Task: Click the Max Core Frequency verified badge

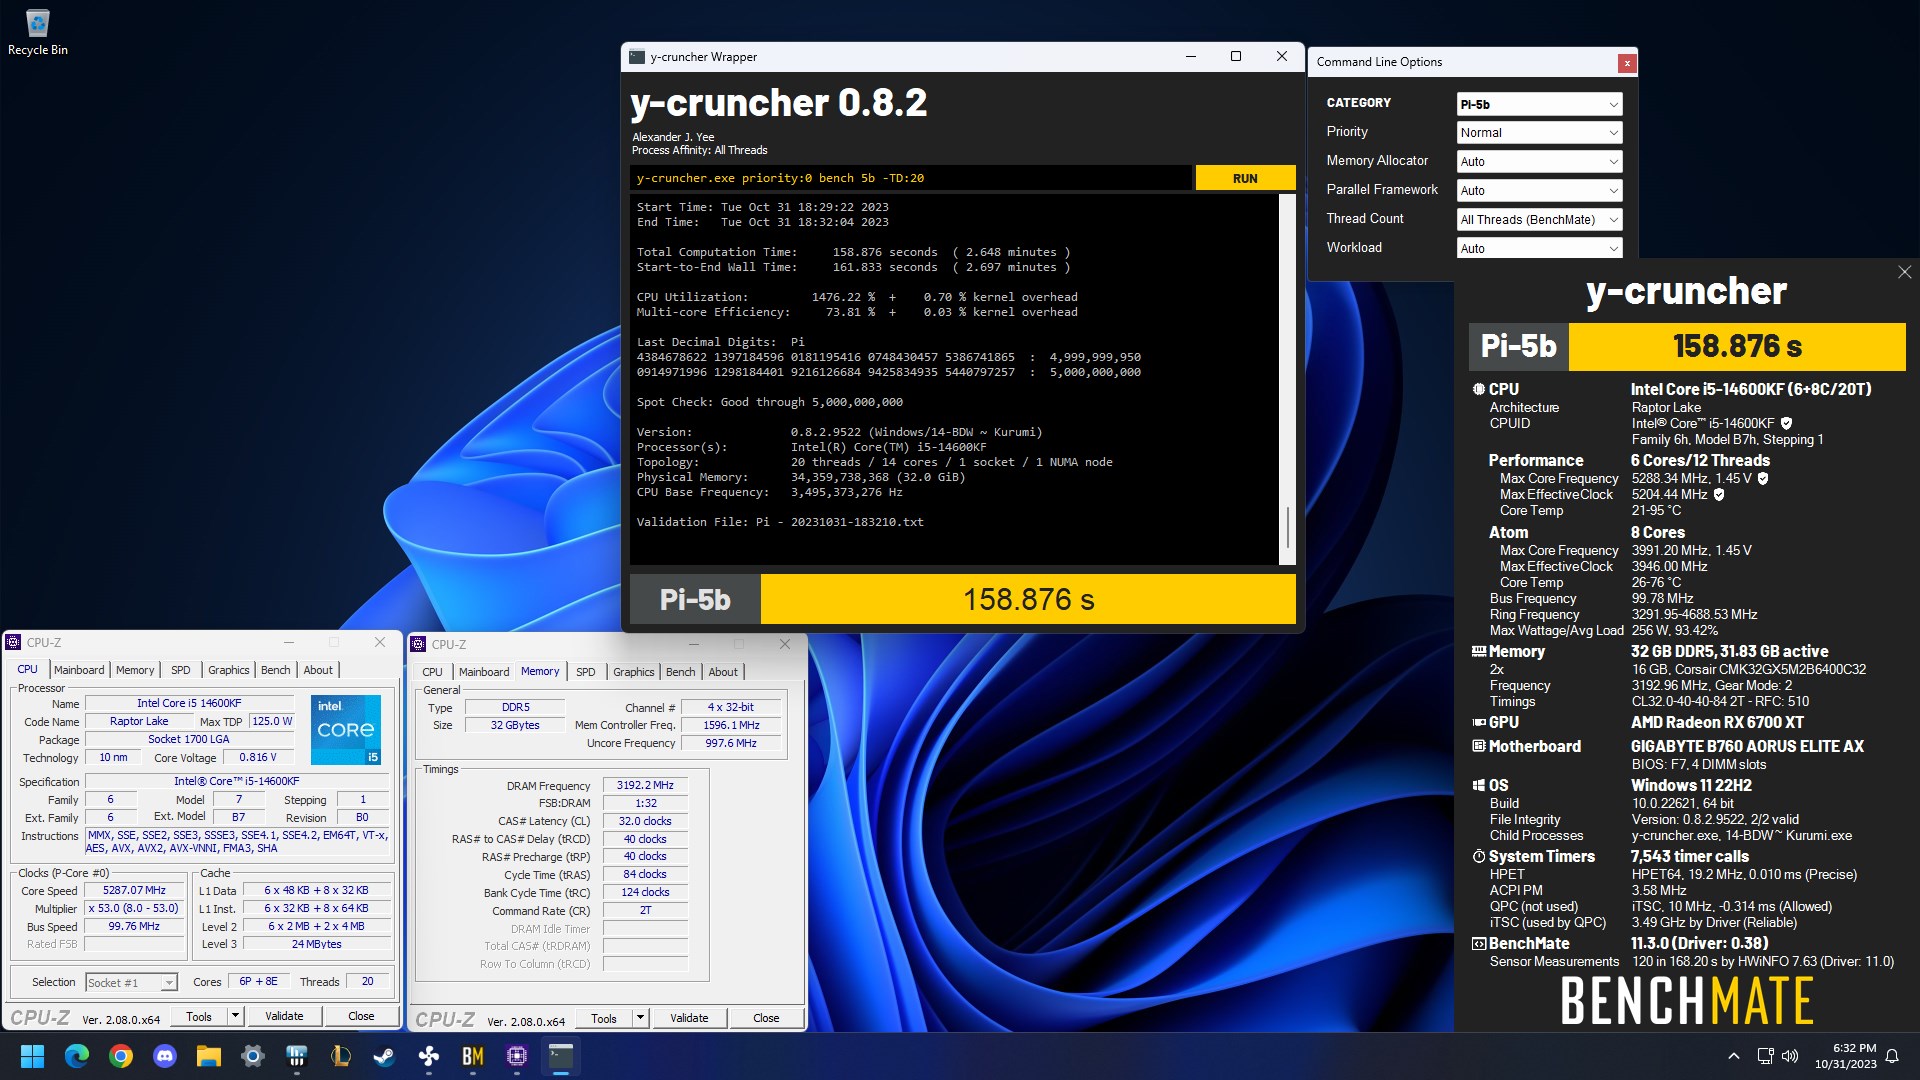Action: (1763, 479)
